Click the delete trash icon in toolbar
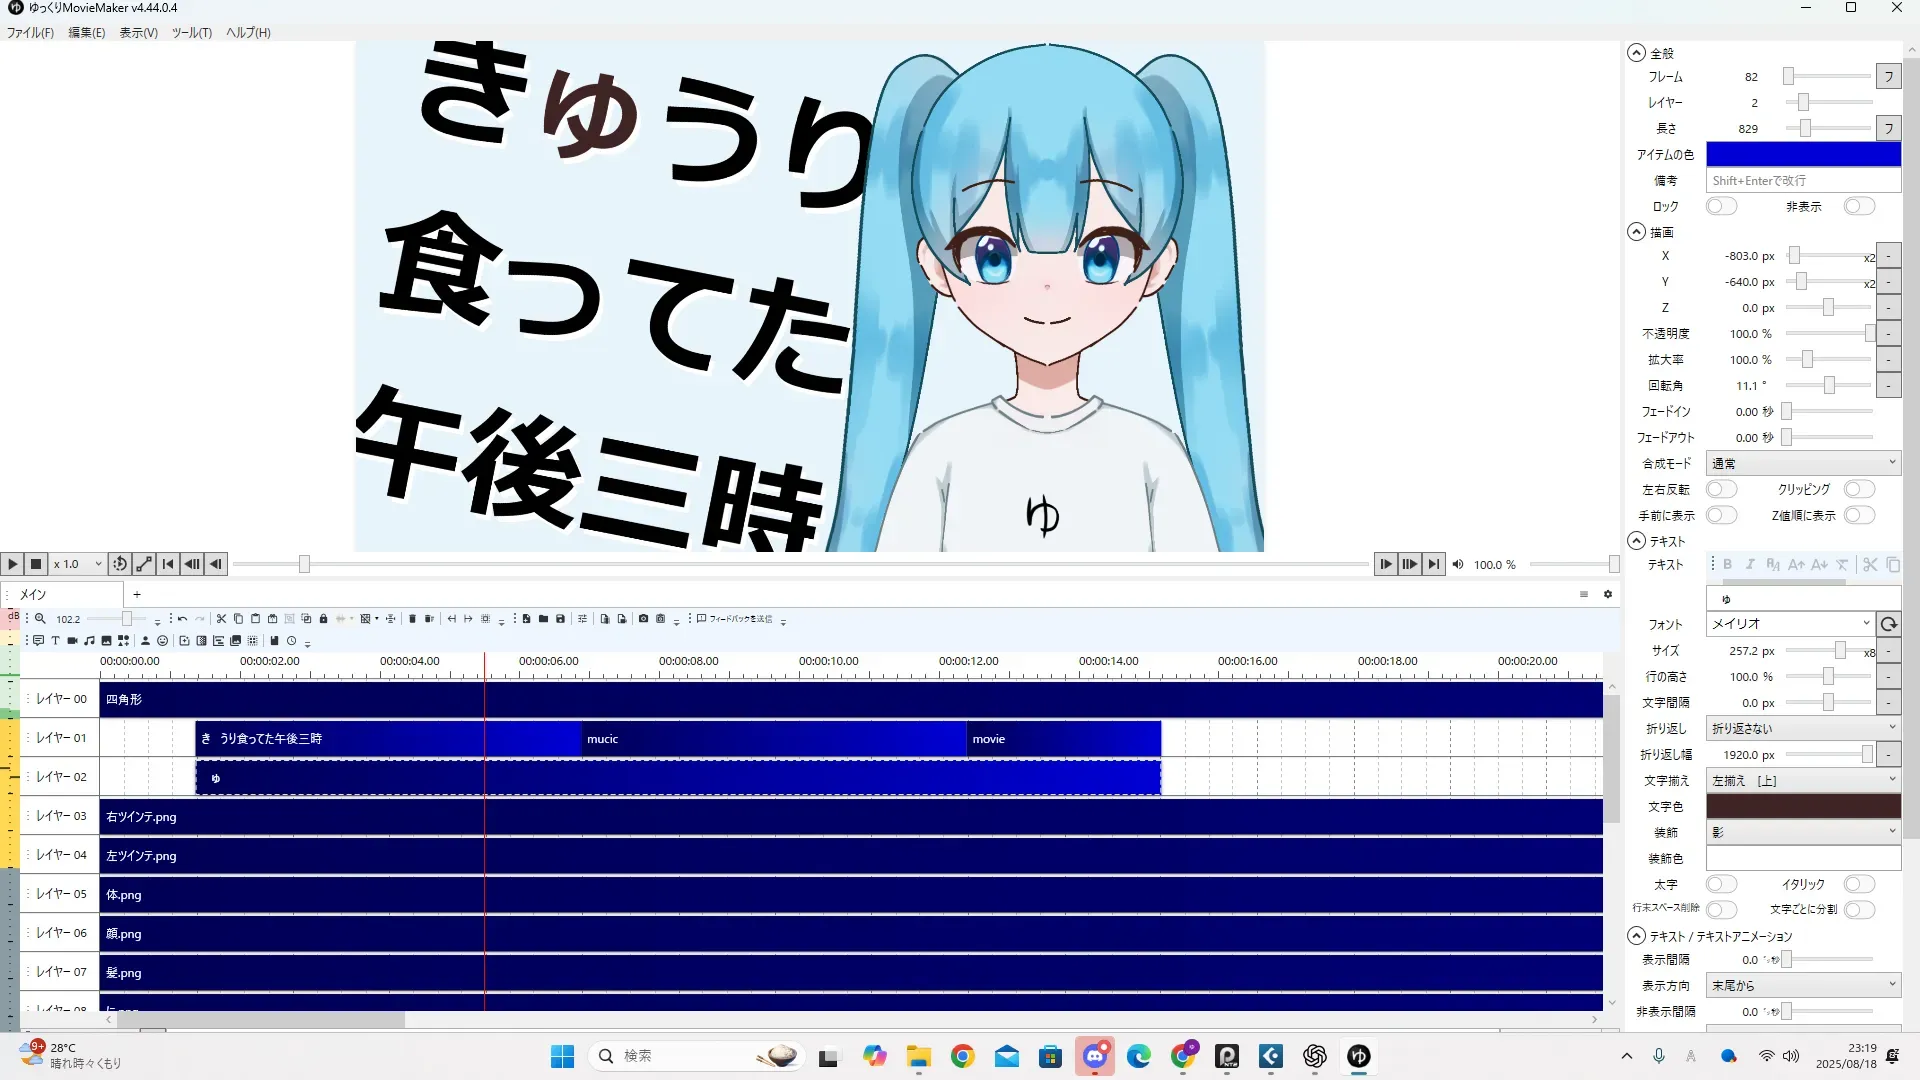Viewport: 1920px width, 1080px height. click(412, 619)
